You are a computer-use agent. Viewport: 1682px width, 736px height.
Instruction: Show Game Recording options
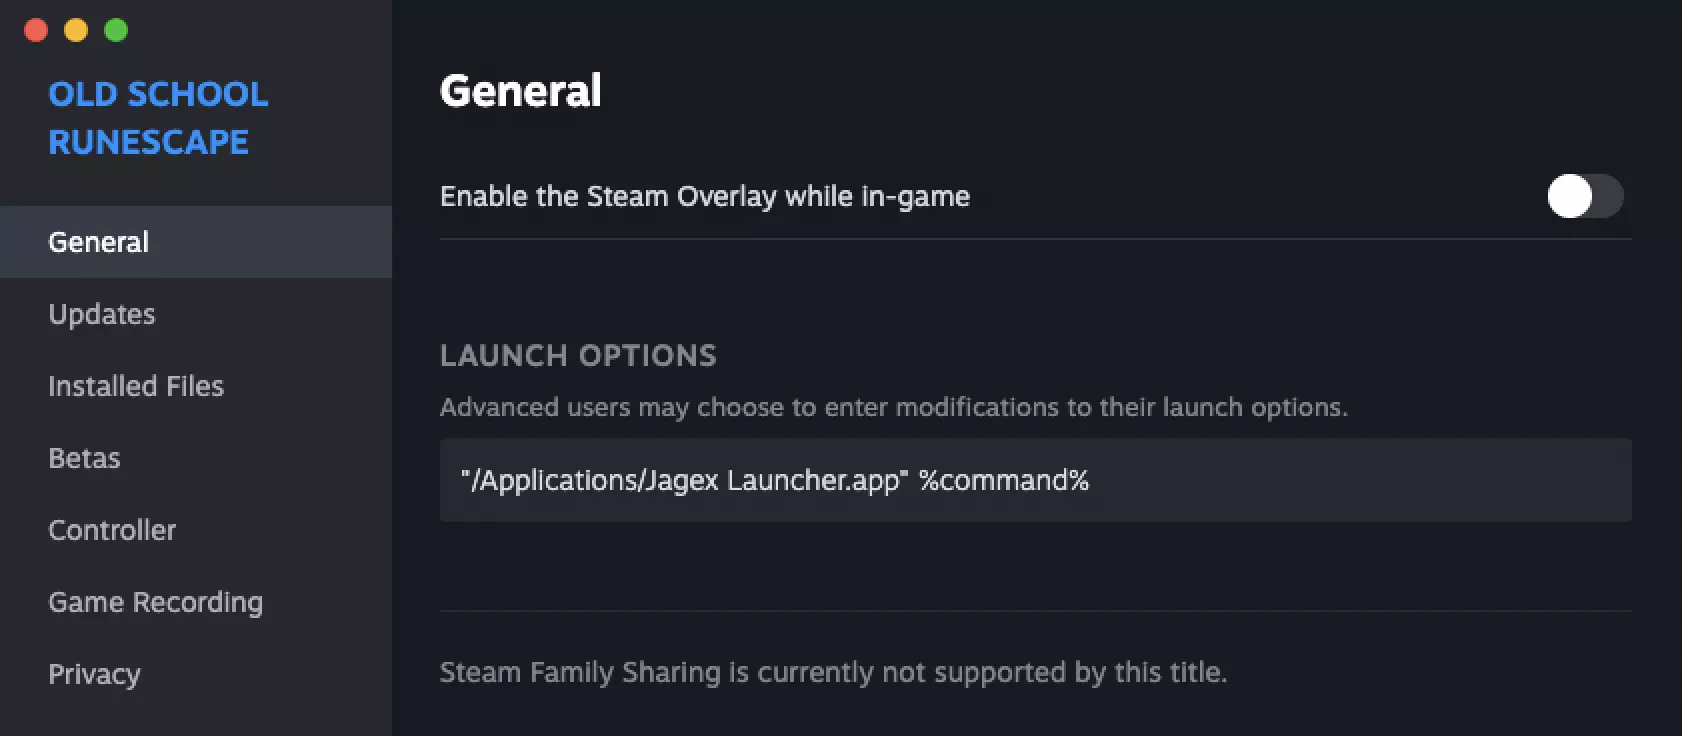click(156, 602)
